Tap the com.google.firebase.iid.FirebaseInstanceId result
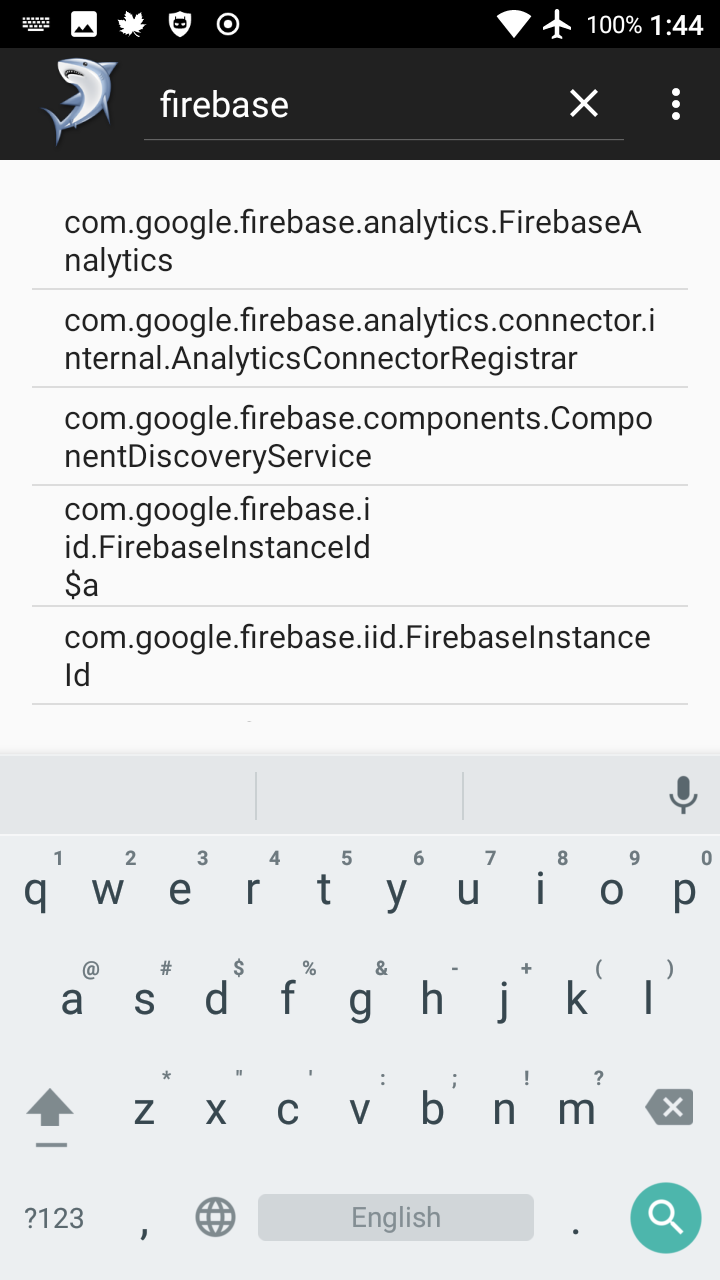Image resolution: width=720 pixels, height=1280 pixels. click(x=359, y=655)
